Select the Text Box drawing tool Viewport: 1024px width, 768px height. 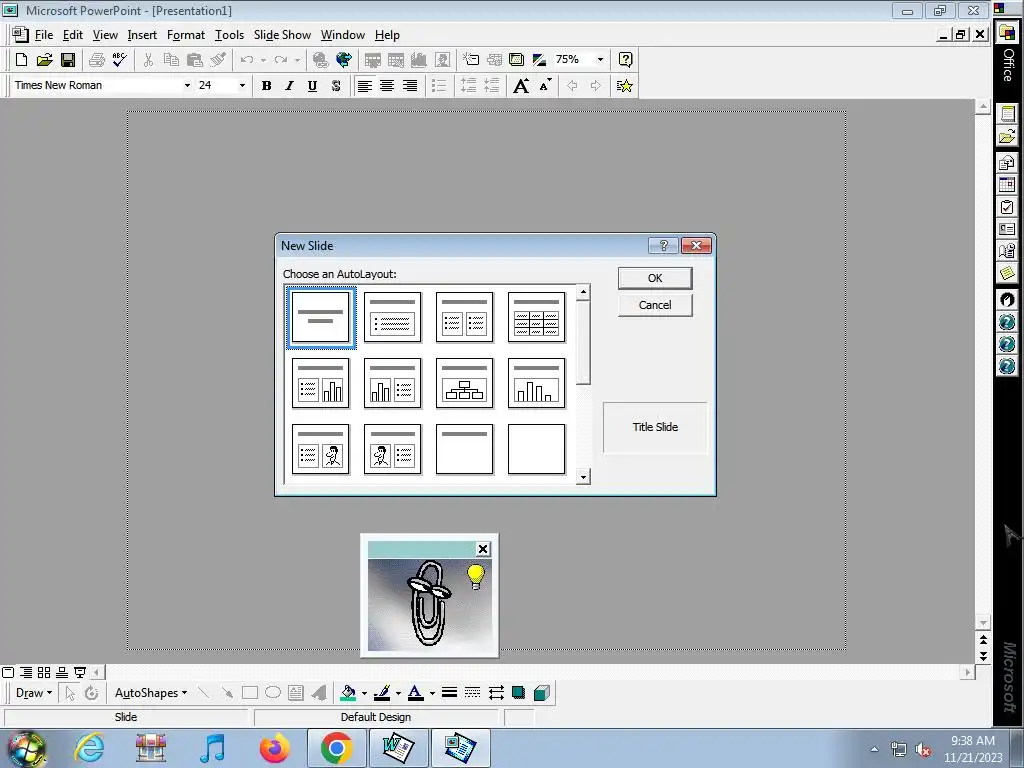(x=296, y=693)
